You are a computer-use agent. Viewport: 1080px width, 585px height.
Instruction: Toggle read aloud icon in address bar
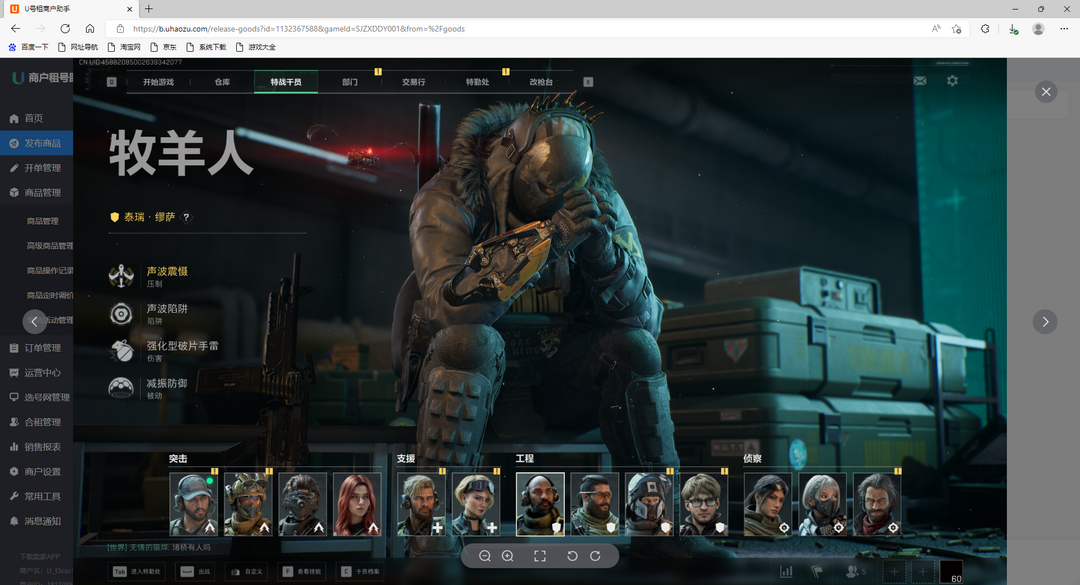pos(936,29)
